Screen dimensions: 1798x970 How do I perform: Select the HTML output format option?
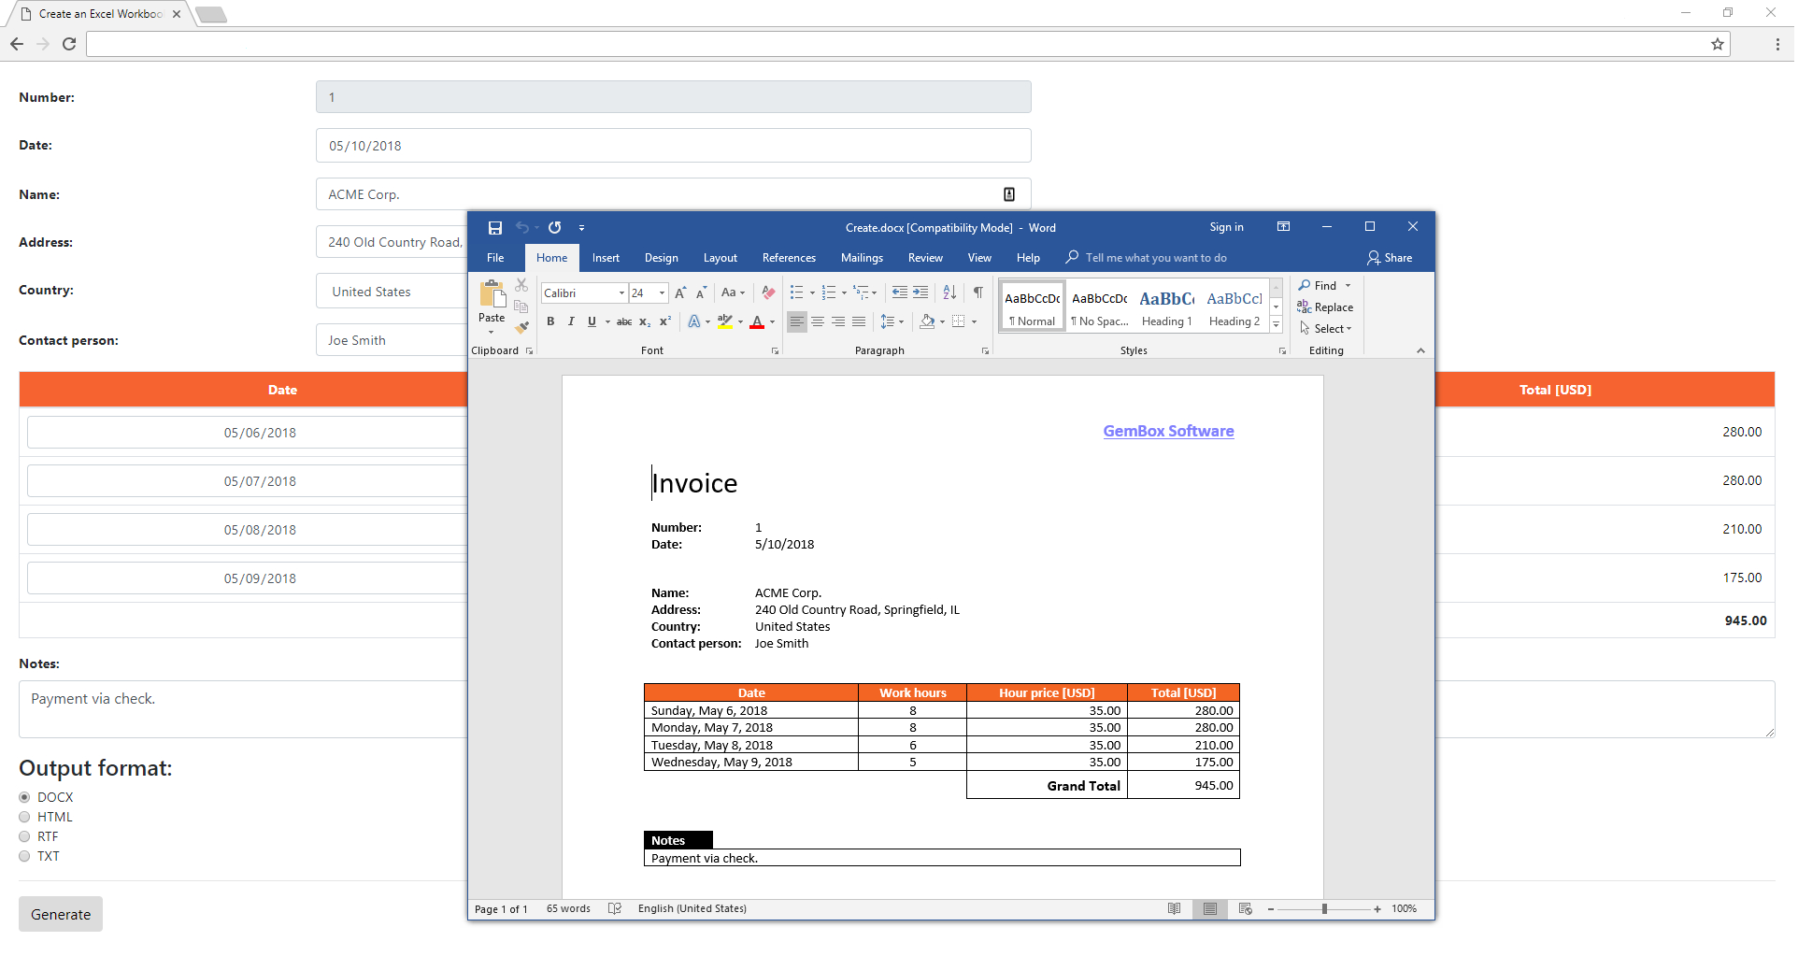click(x=24, y=817)
